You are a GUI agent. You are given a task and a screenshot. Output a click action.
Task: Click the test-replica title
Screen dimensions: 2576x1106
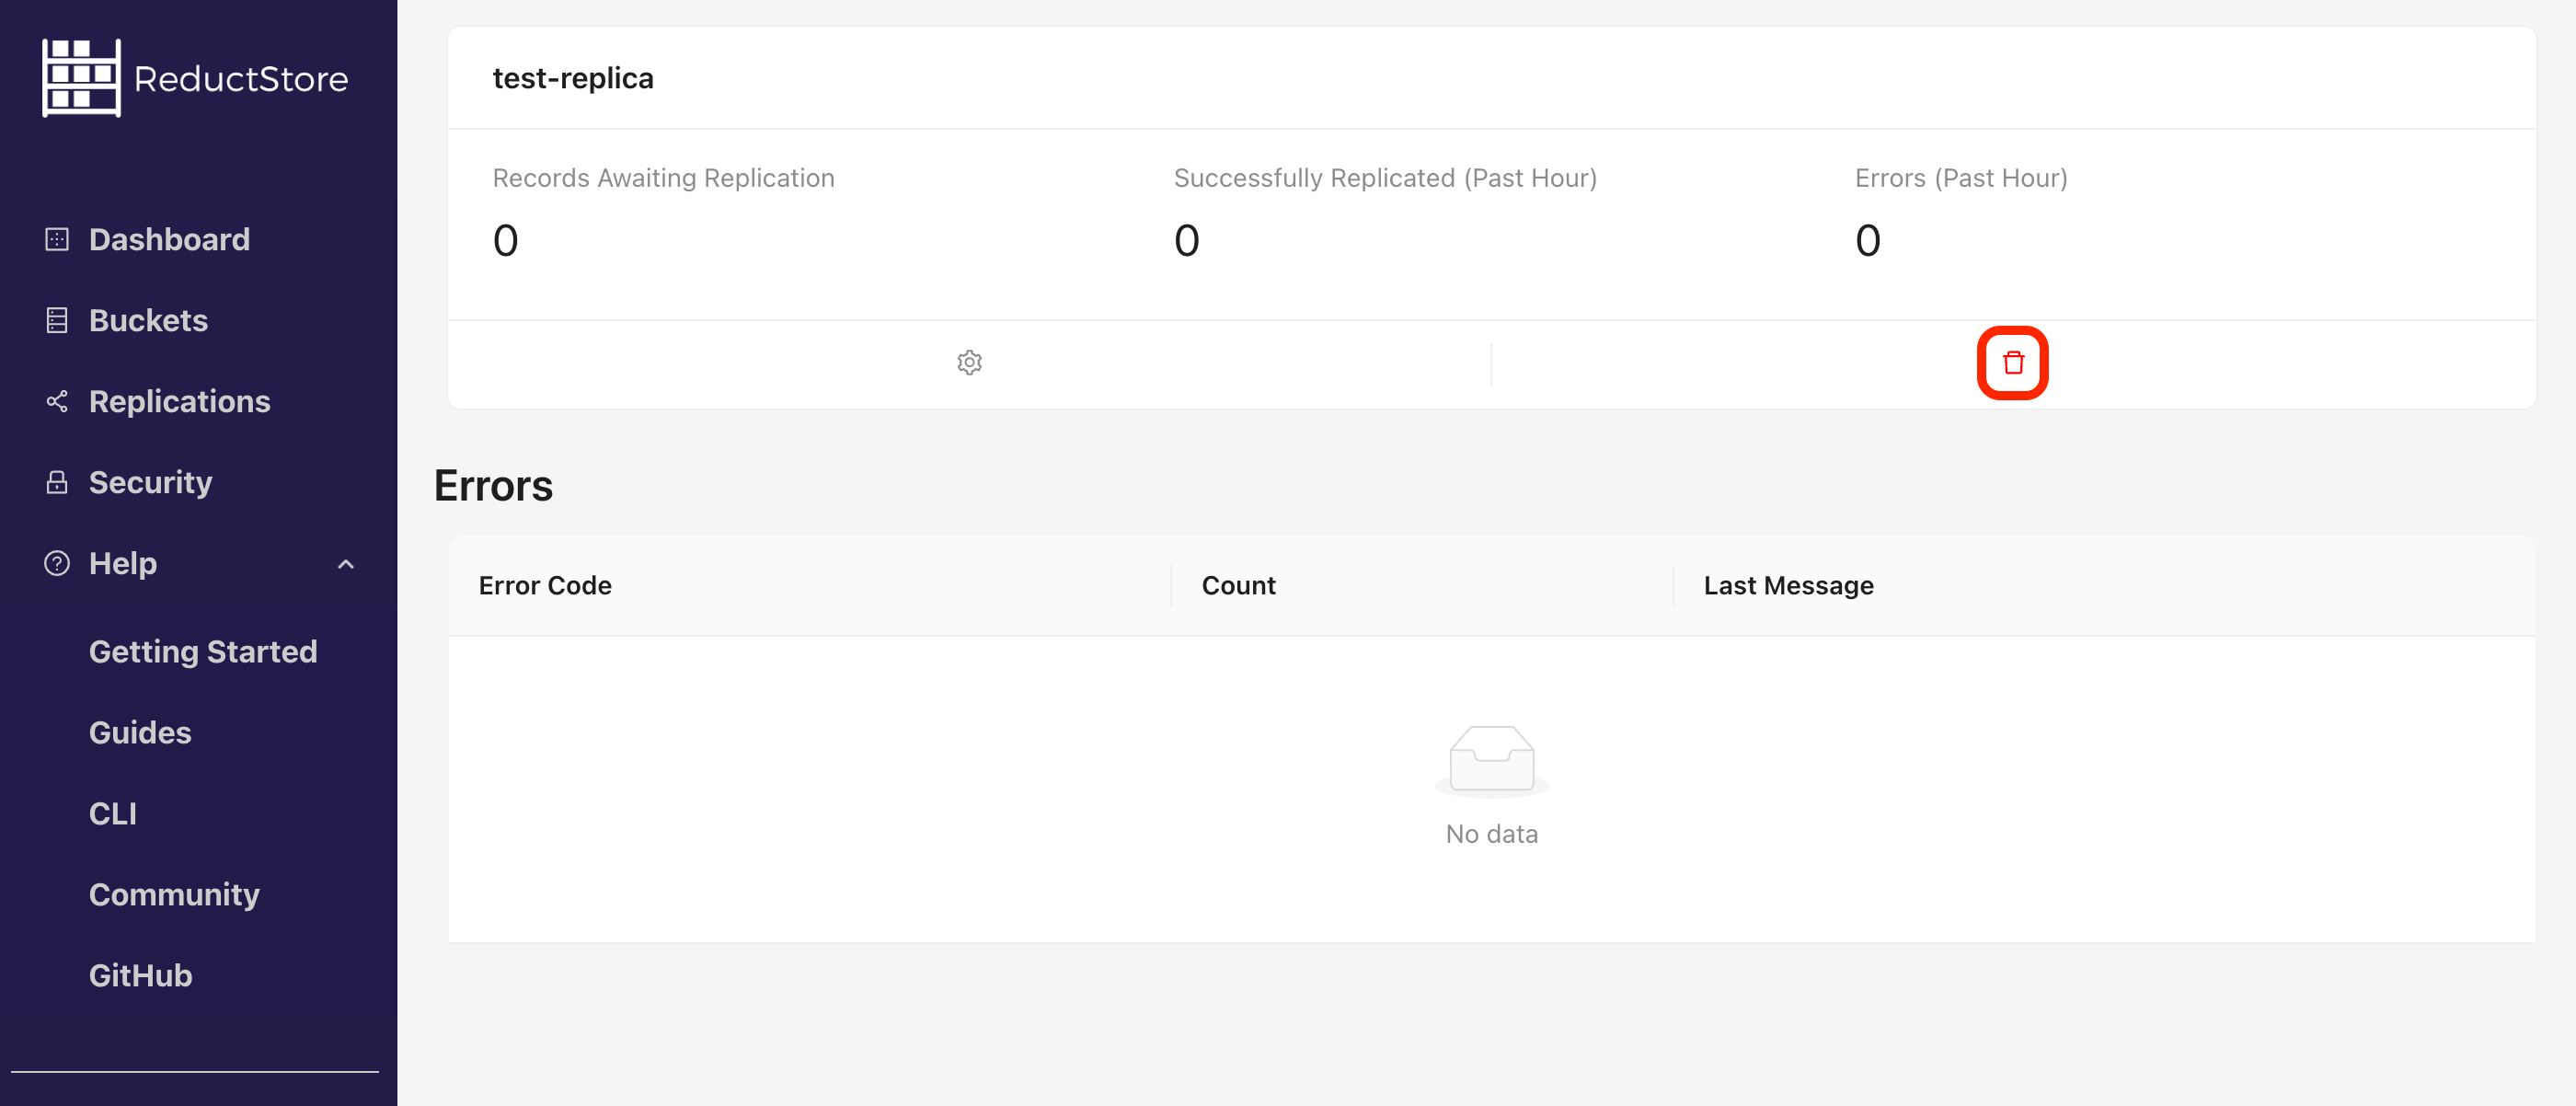(573, 77)
